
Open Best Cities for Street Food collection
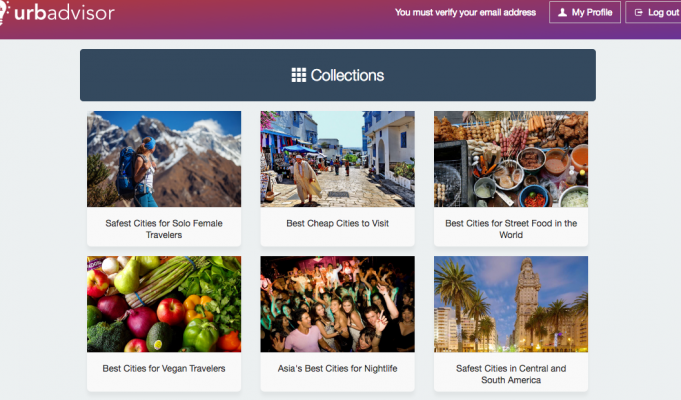pyautogui.click(x=511, y=229)
